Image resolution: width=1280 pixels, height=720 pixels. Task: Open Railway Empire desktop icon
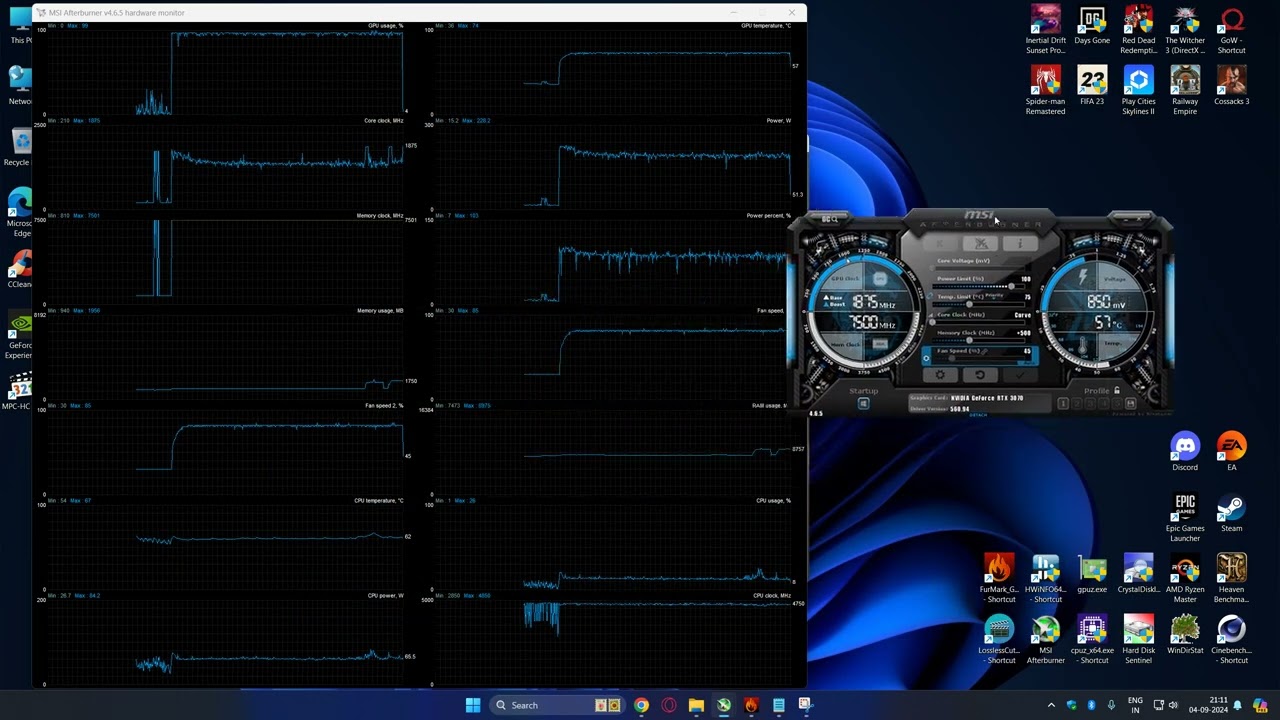[x=1185, y=92]
